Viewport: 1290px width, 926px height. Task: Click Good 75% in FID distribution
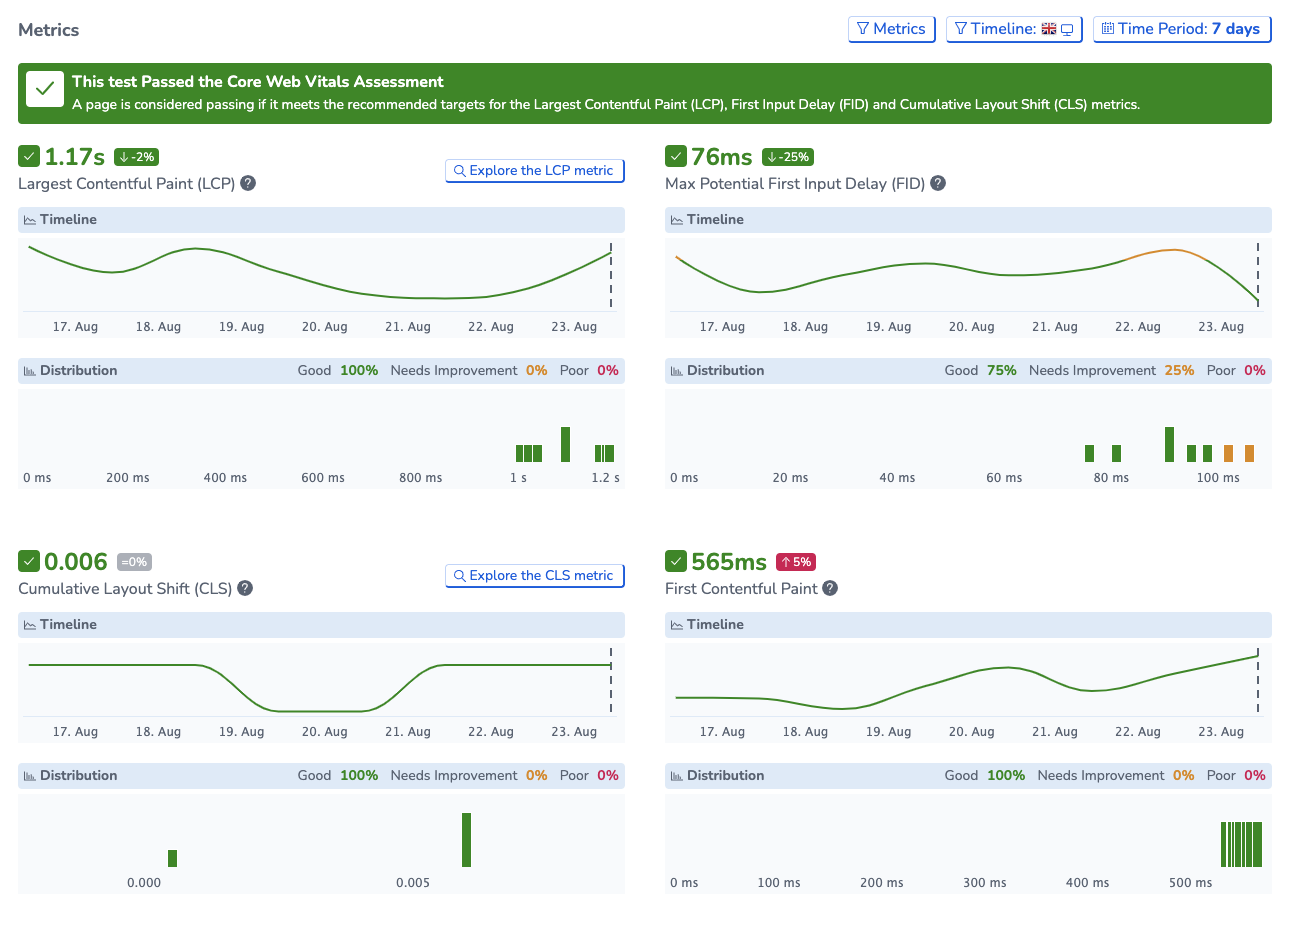[x=980, y=371]
